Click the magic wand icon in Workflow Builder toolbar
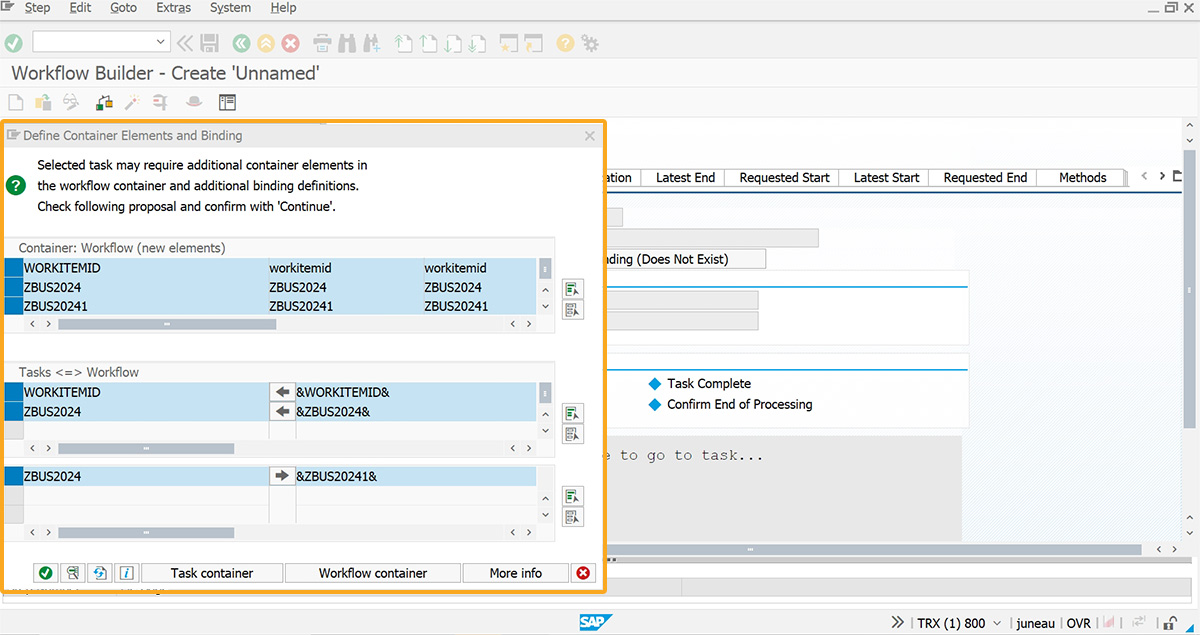The width and height of the screenshot is (1200, 635). click(131, 102)
